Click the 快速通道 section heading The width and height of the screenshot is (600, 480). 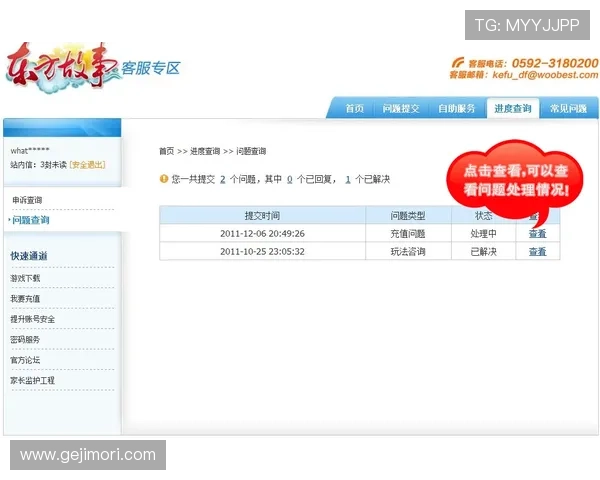click(29, 256)
